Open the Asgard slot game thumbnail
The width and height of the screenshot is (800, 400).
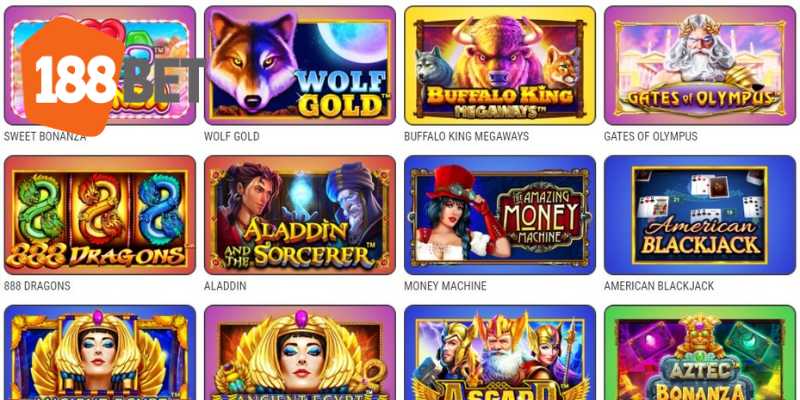coord(499,353)
